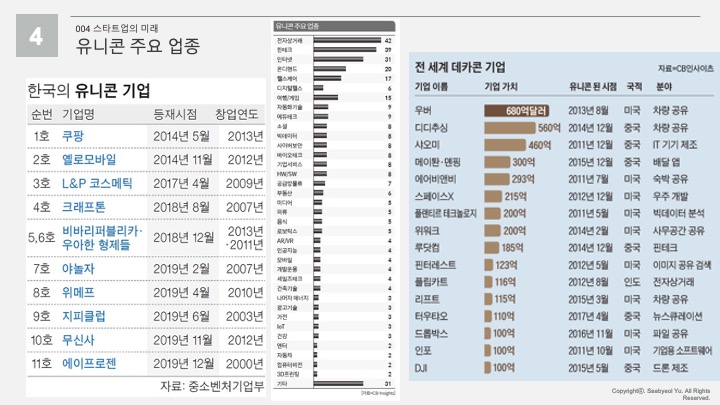Image resolution: width=720 pixels, height=405 pixels.
Task: Click founding year '2003년' in 지피클럽 row
Action: tap(245, 316)
